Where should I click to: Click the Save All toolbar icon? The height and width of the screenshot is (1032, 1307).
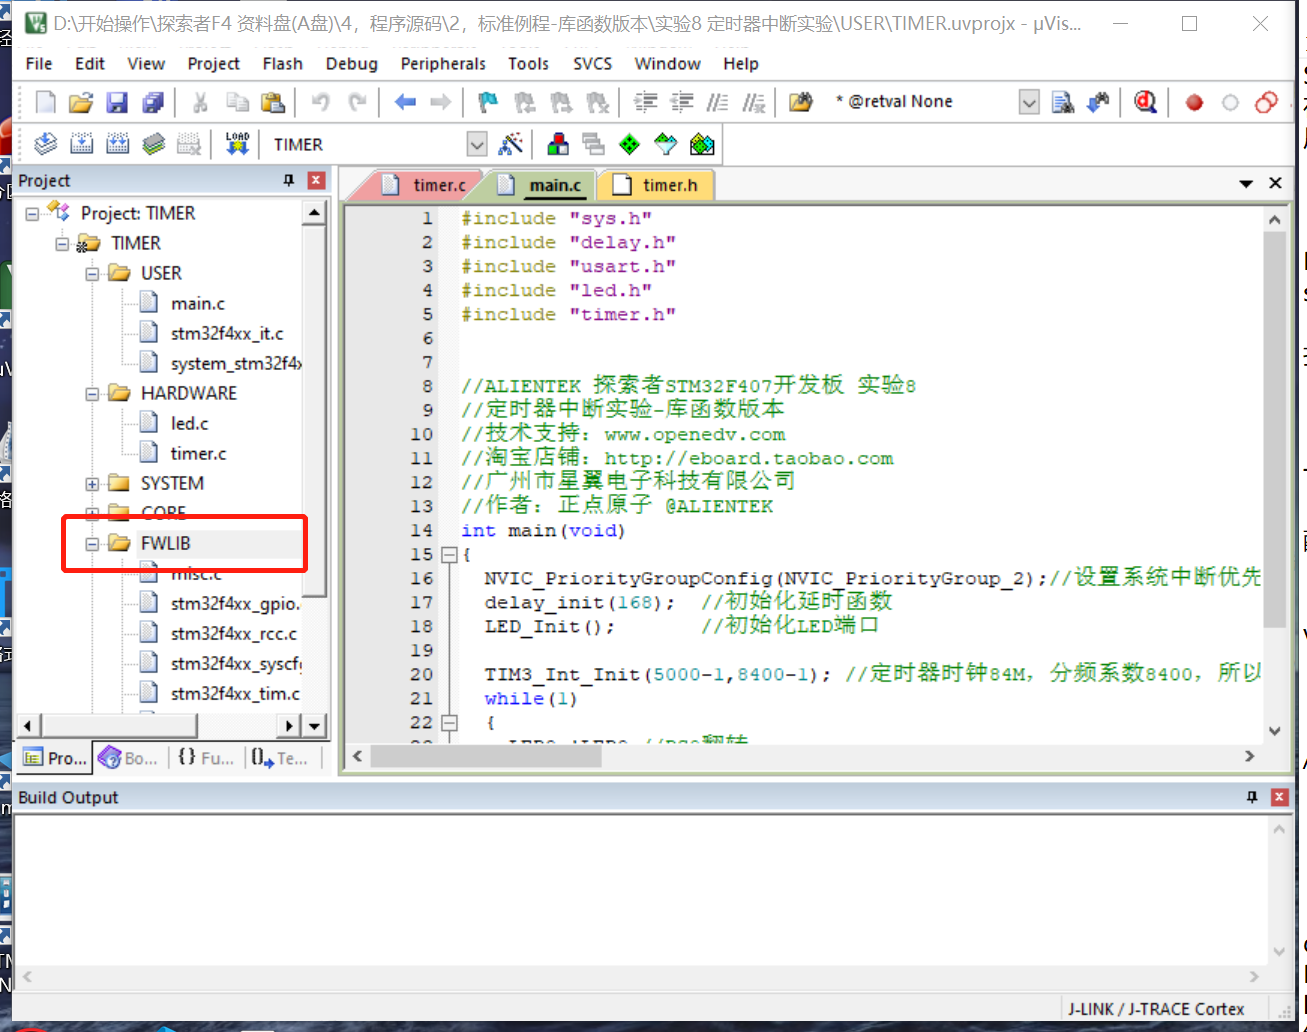pyautogui.click(x=152, y=102)
